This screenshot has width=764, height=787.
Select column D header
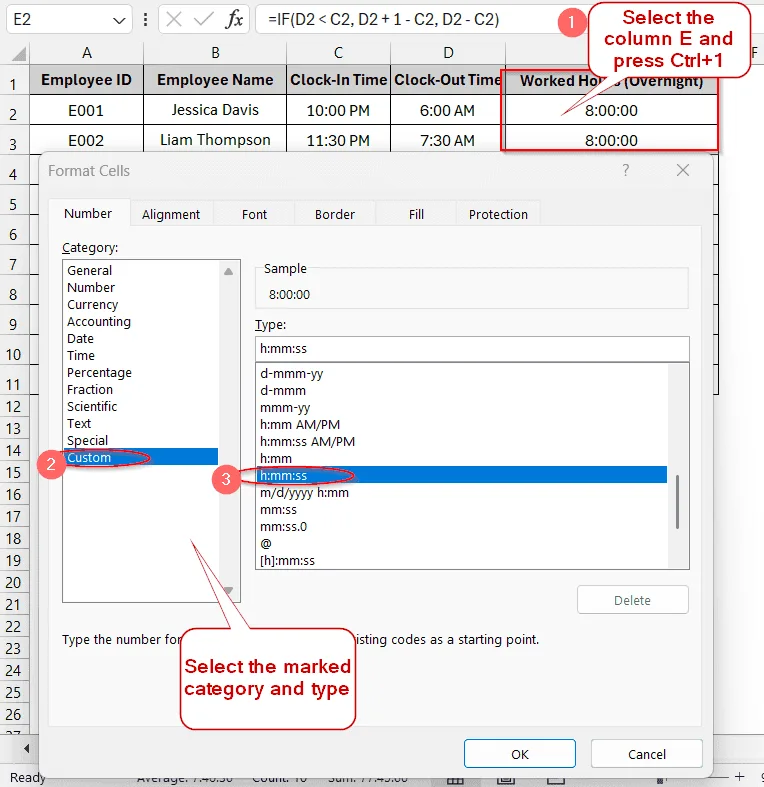click(x=448, y=53)
